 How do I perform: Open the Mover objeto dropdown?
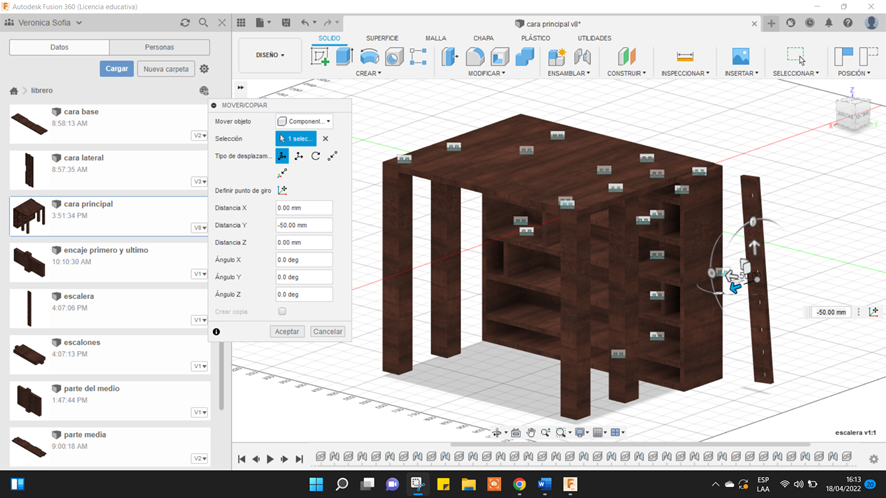(304, 121)
